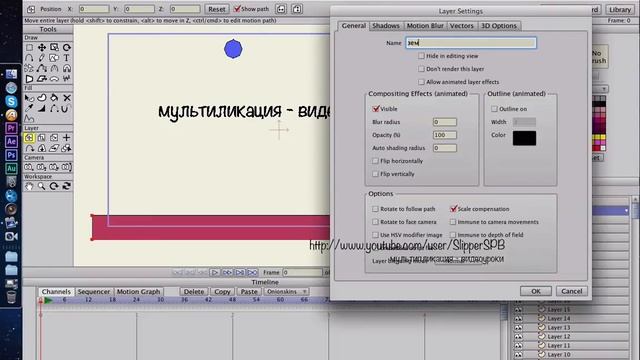Uncheck Scale compensation
The width and height of the screenshot is (640, 360).
click(453, 209)
